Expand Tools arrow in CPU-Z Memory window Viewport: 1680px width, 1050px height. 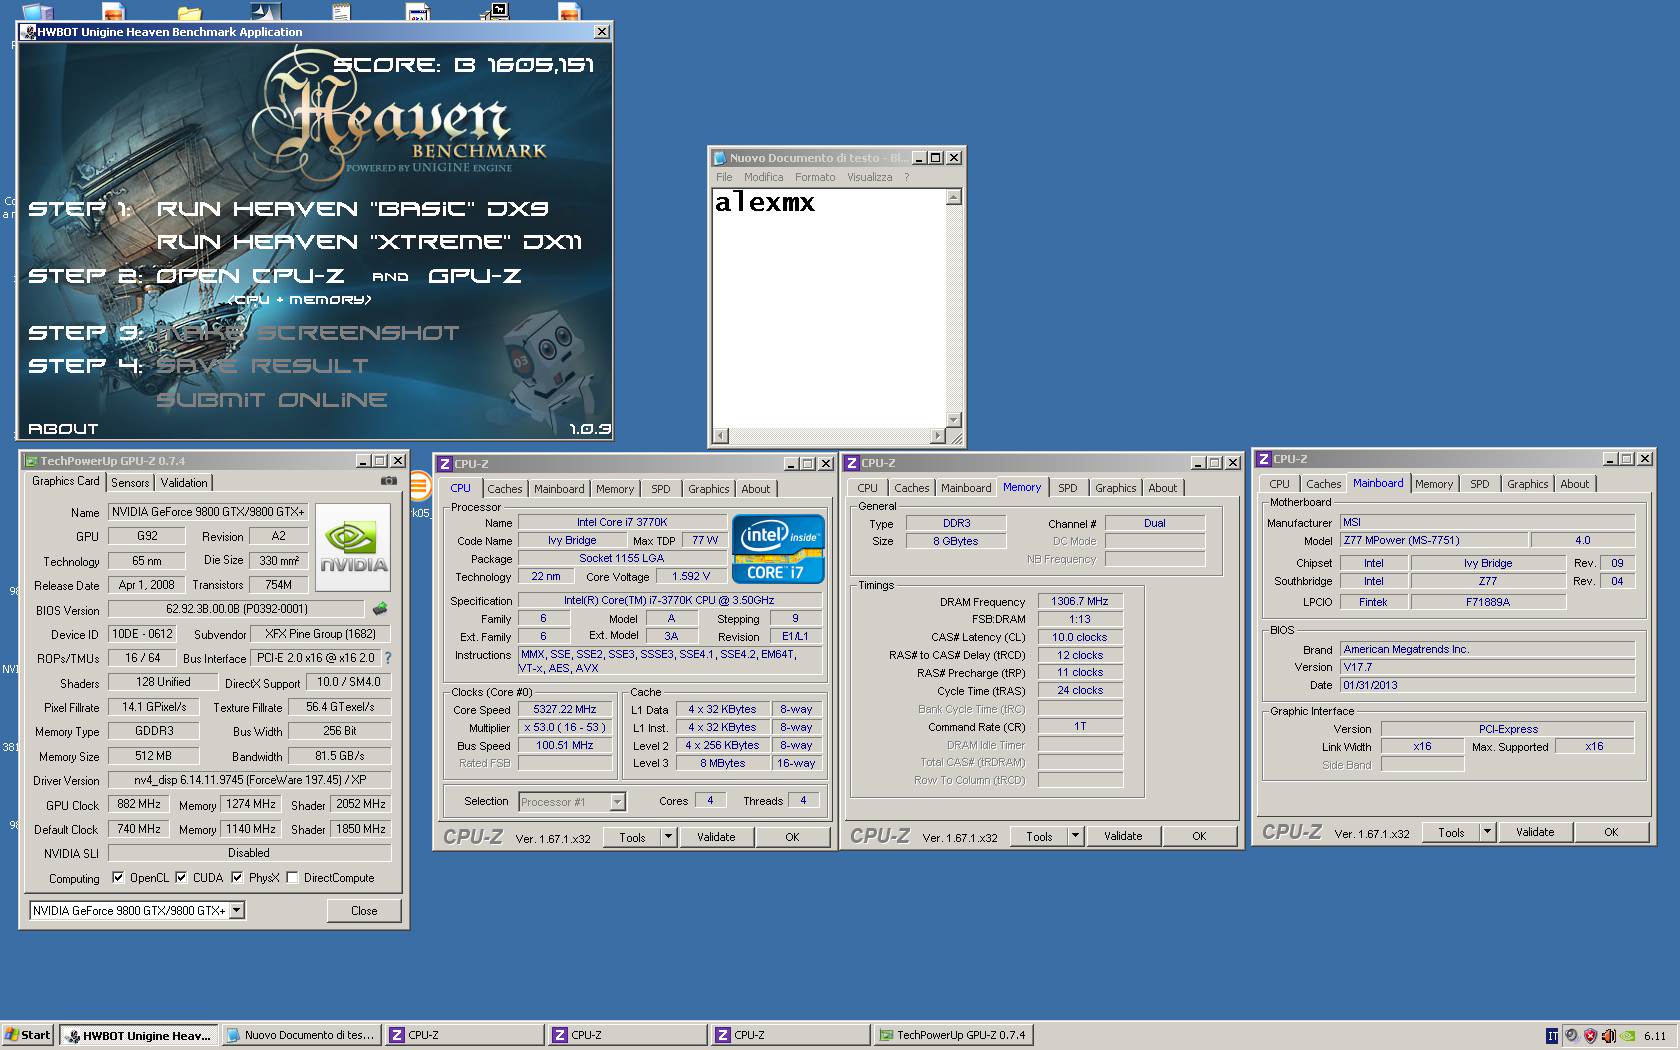1076,836
